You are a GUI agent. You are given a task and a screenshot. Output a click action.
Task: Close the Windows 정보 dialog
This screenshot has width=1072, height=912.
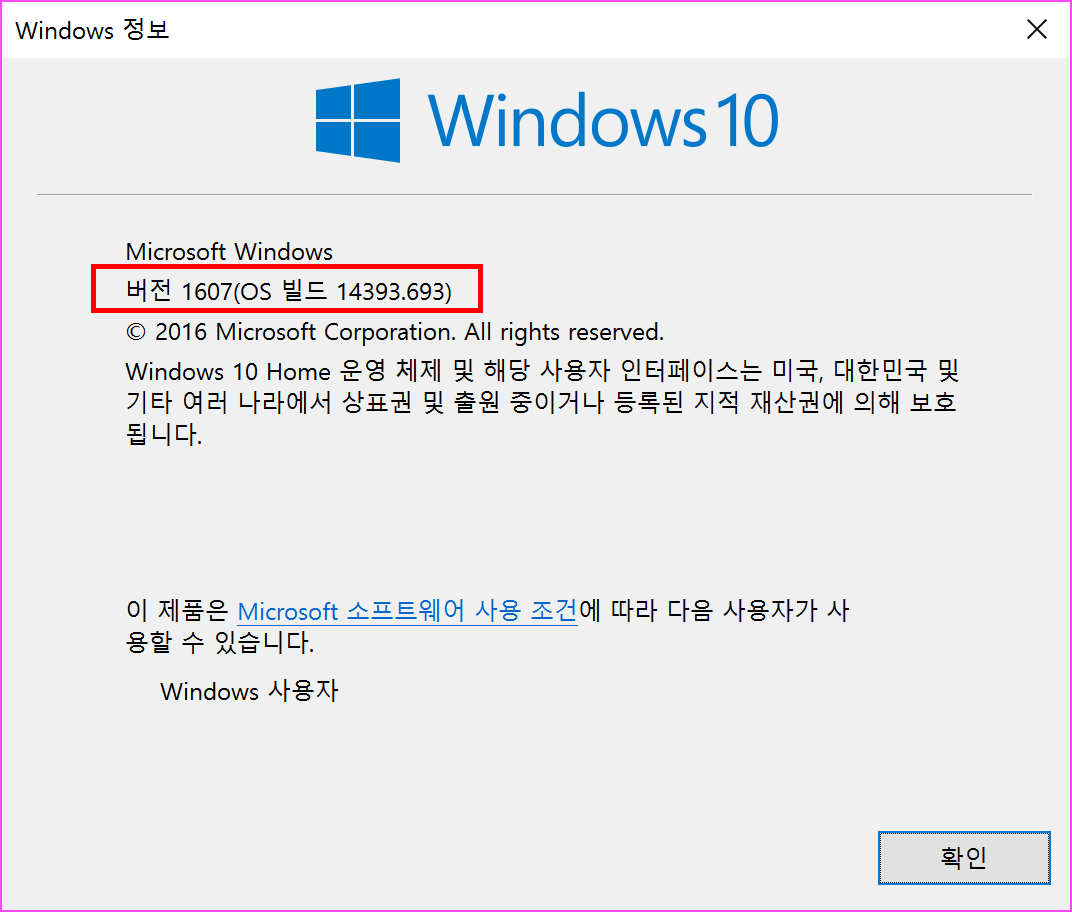pyautogui.click(x=1036, y=29)
